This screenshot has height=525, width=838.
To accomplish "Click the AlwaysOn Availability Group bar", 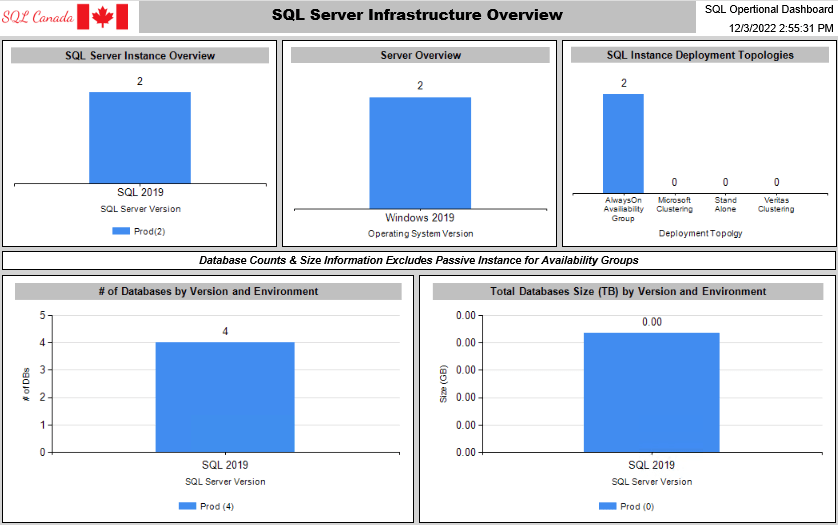I will click(623, 142).
